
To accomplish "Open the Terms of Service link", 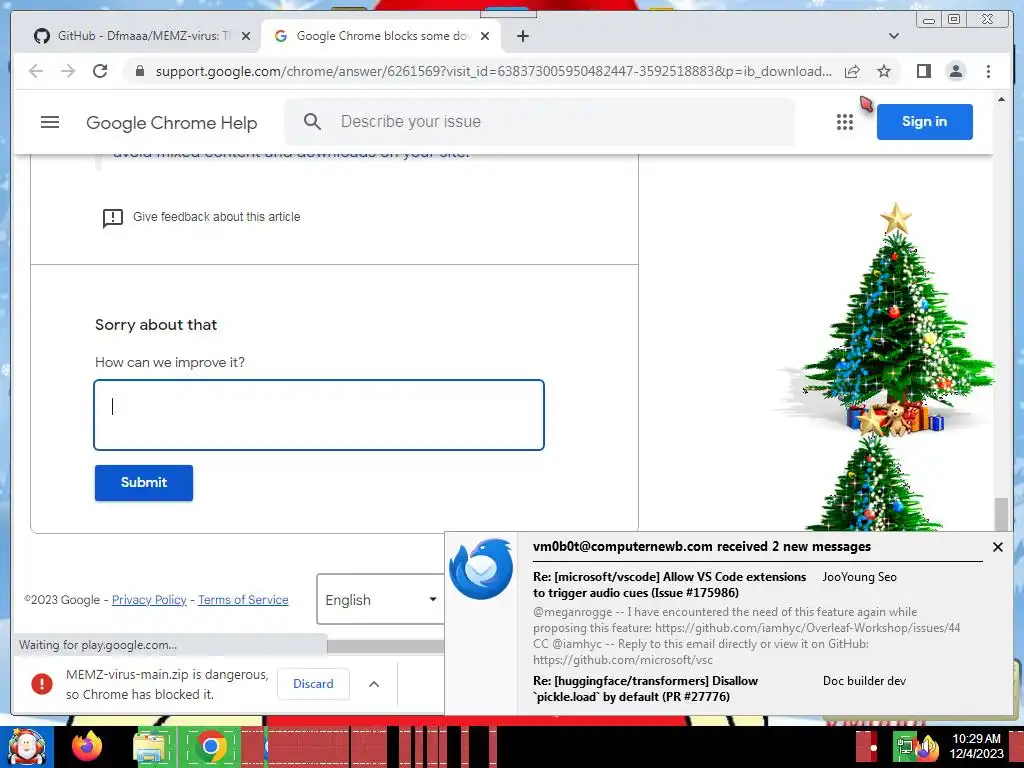I will [x=243, y=600].
